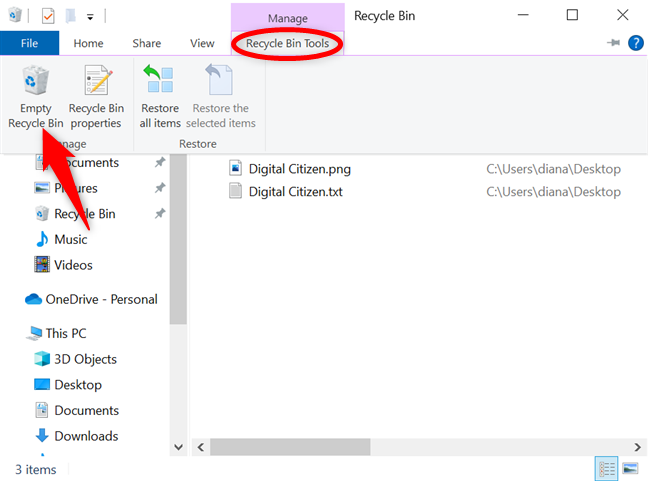Click the Downloads arrow icon

click(42, 435)
